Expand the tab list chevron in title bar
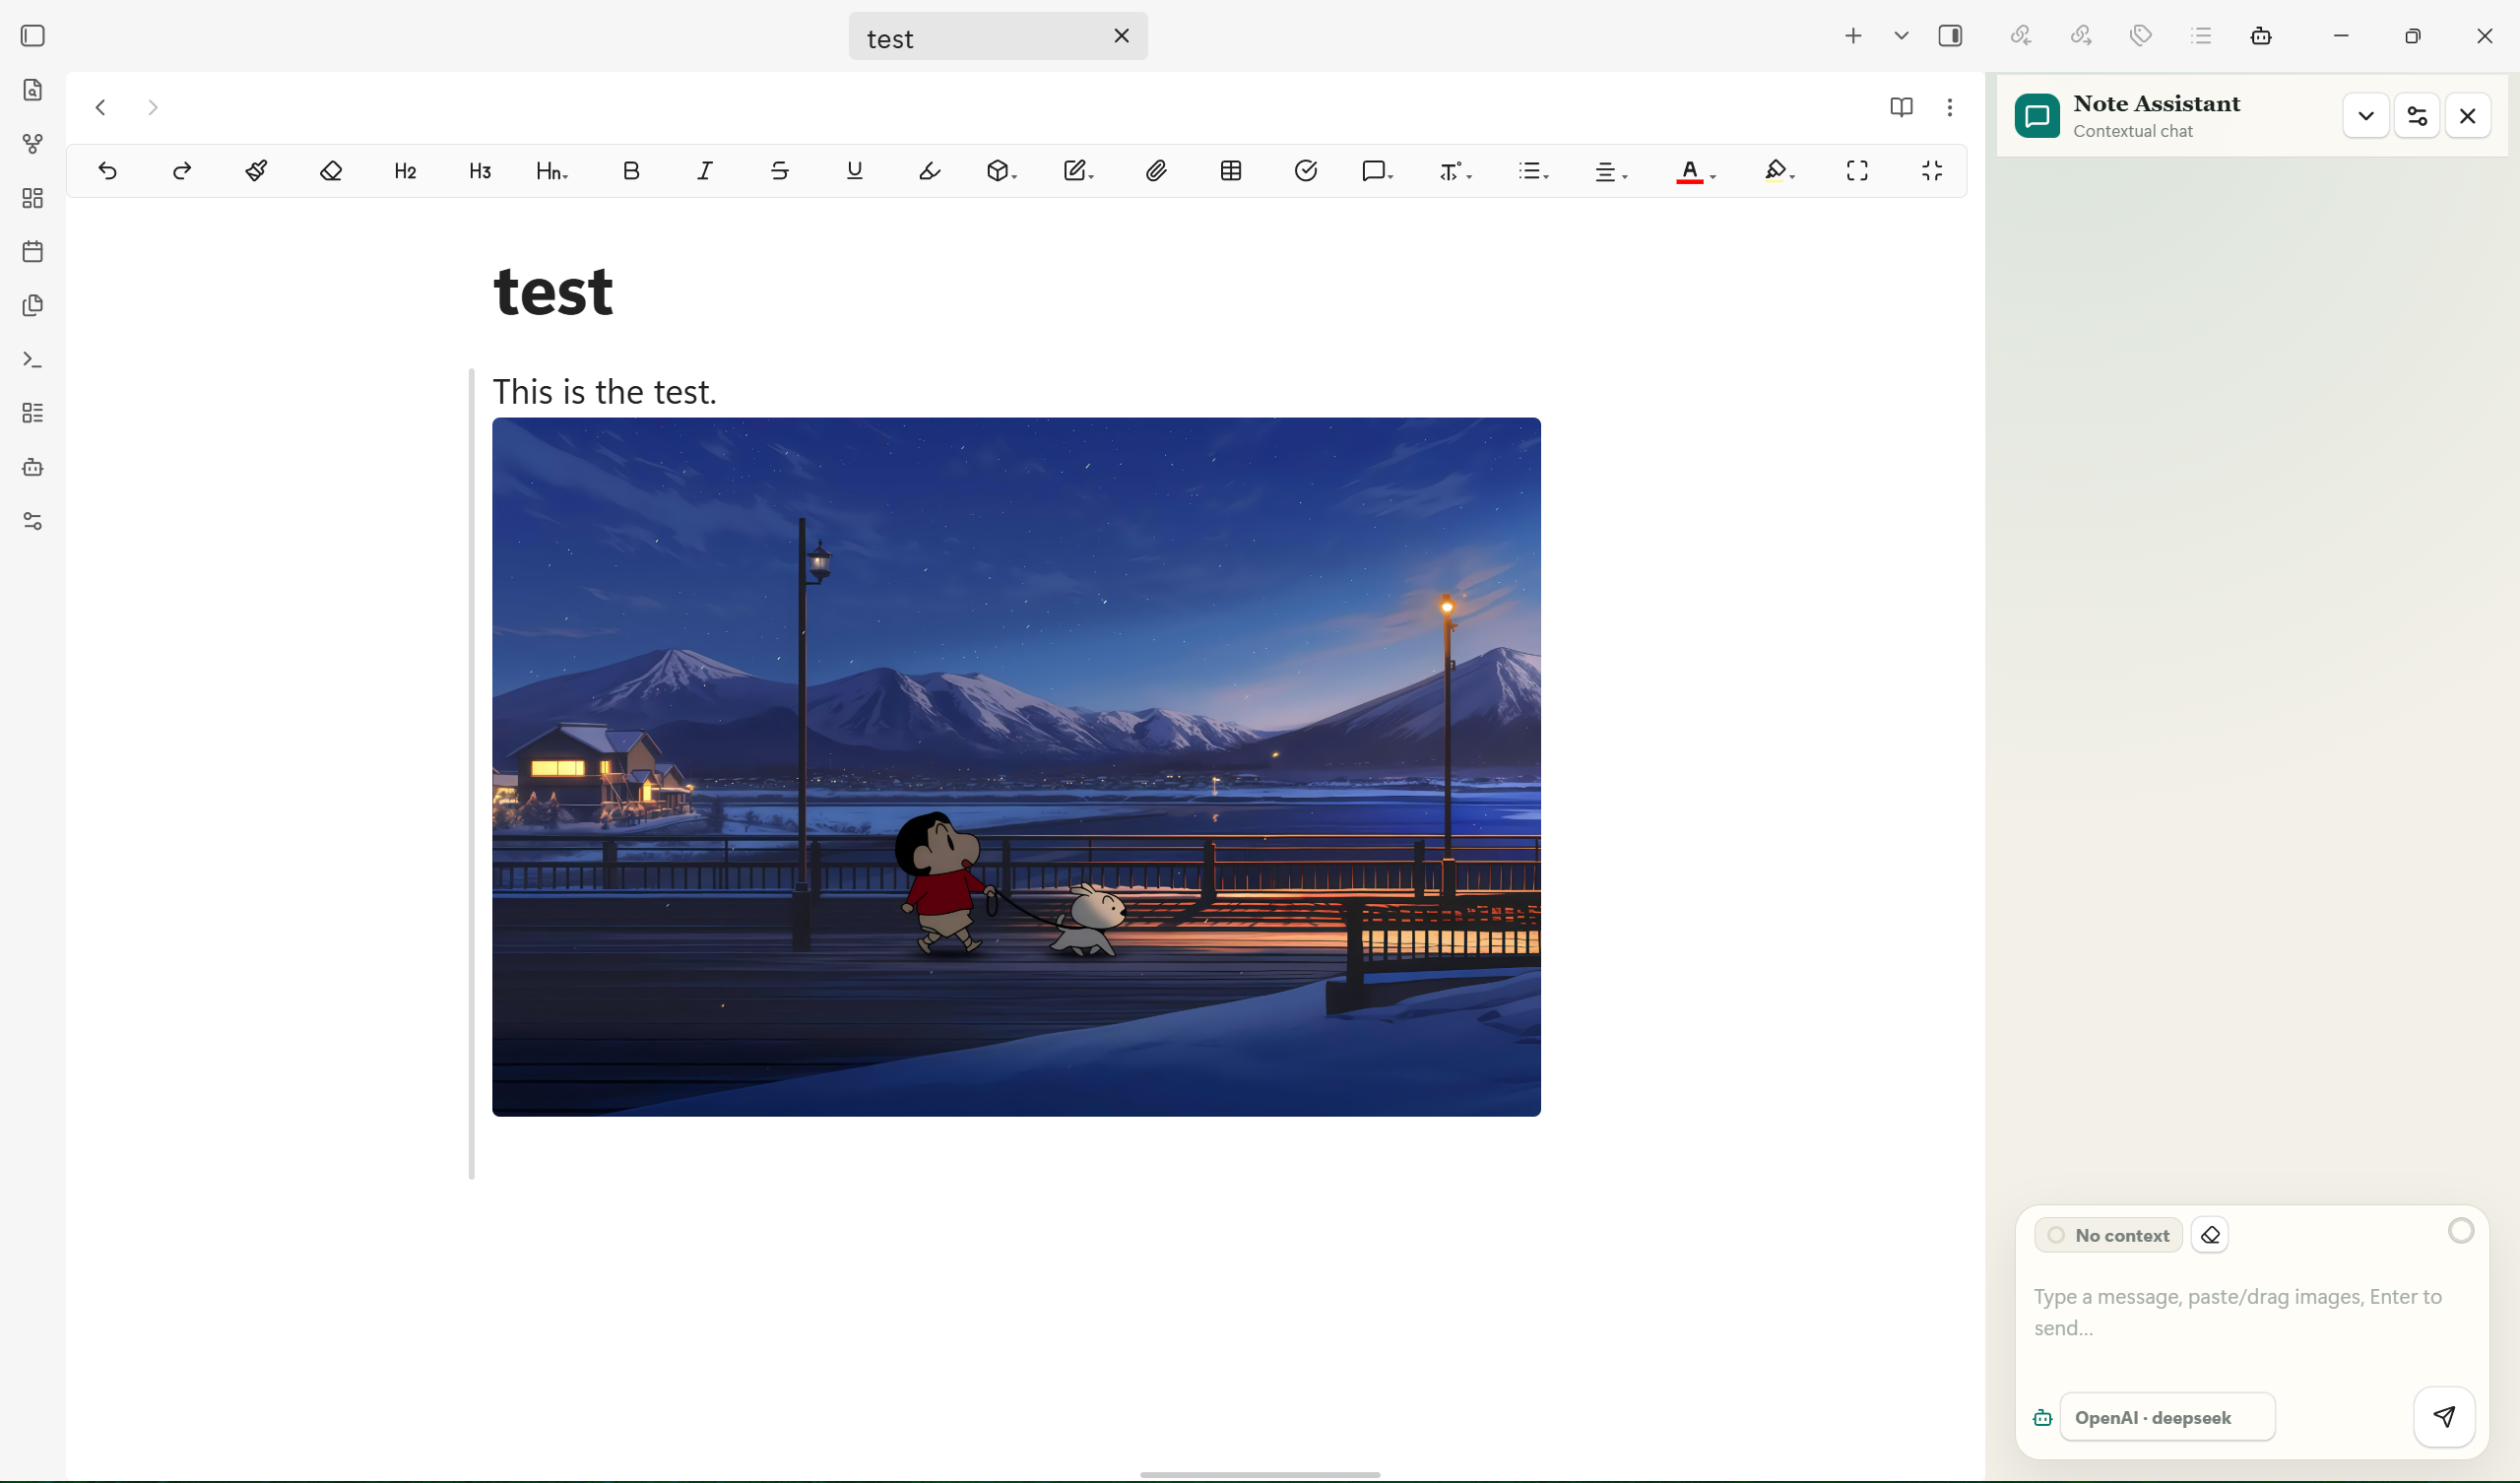 point(1901,36)
